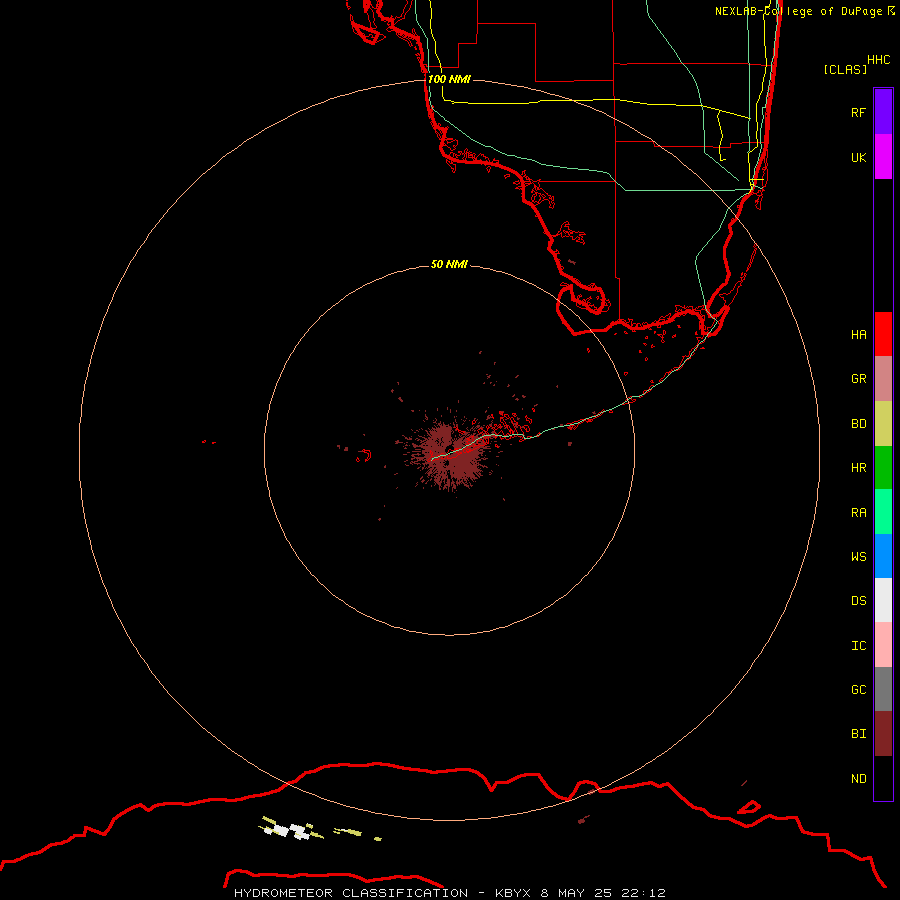
Task: Click the 100 NMI range ring label
Action: click(449, 79)
